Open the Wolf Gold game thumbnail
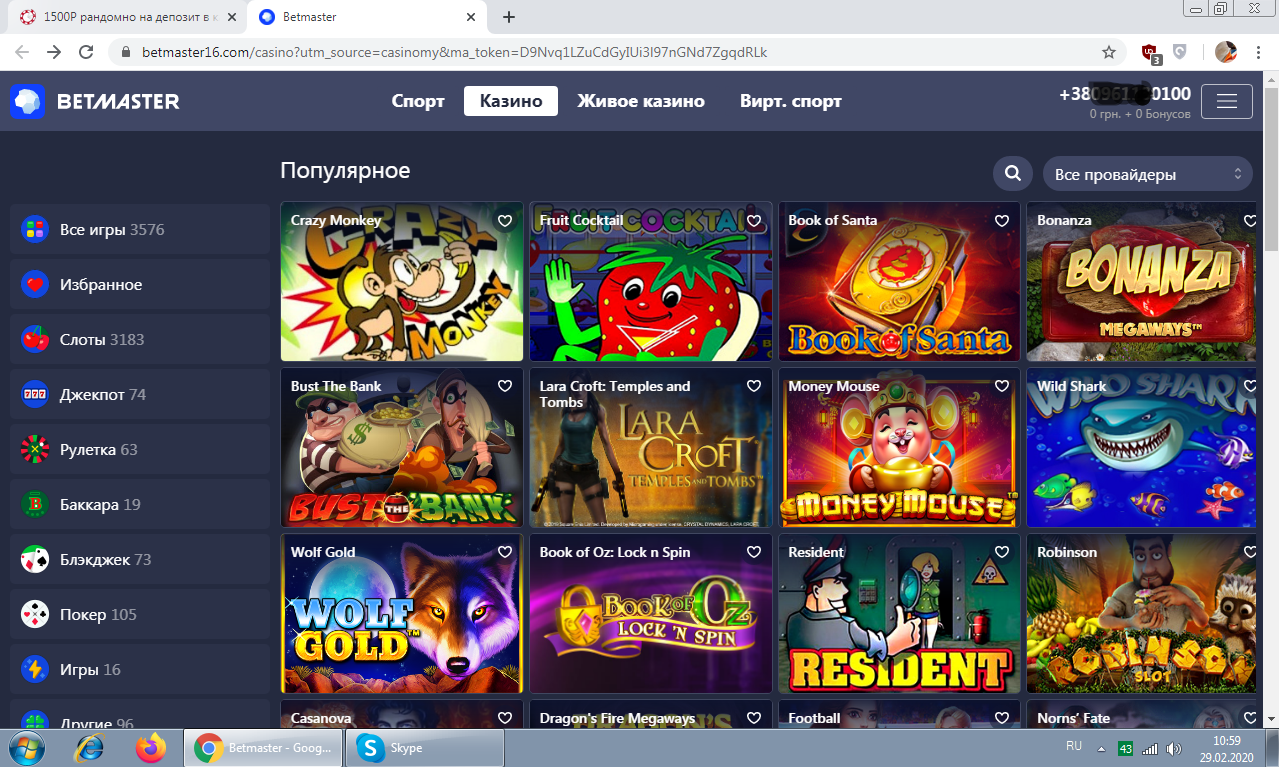The height and width of the screenshot is (767, 1279). tap(402, 614)
